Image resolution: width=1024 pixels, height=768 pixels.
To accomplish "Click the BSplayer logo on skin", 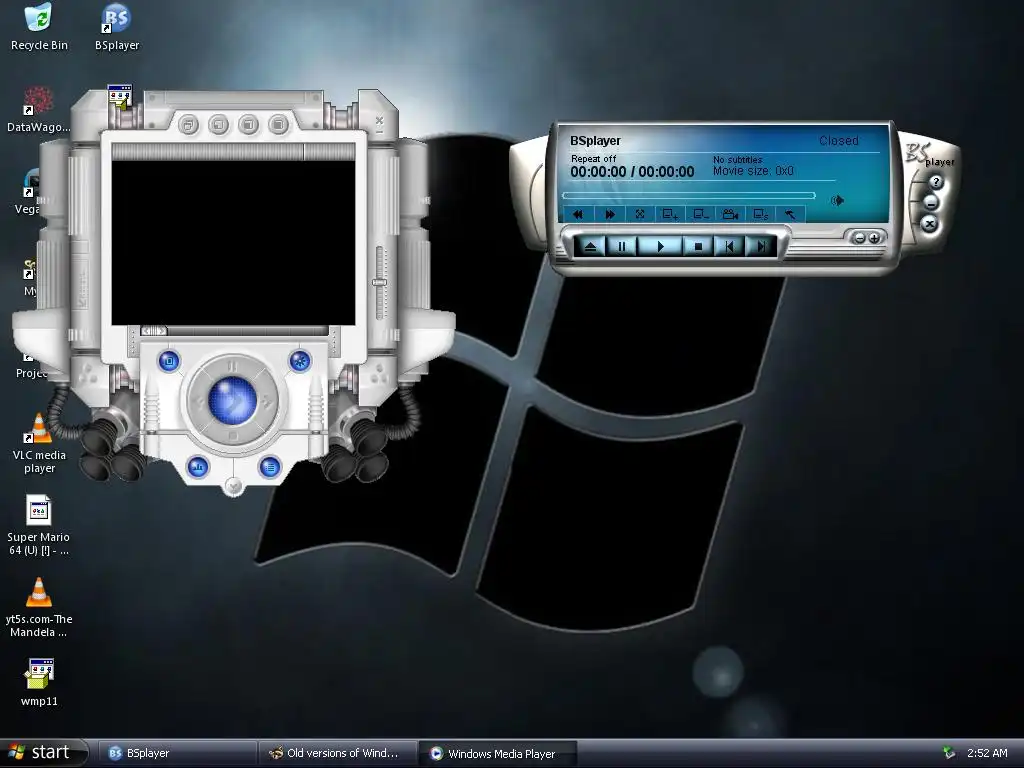I will coord(929,155).
